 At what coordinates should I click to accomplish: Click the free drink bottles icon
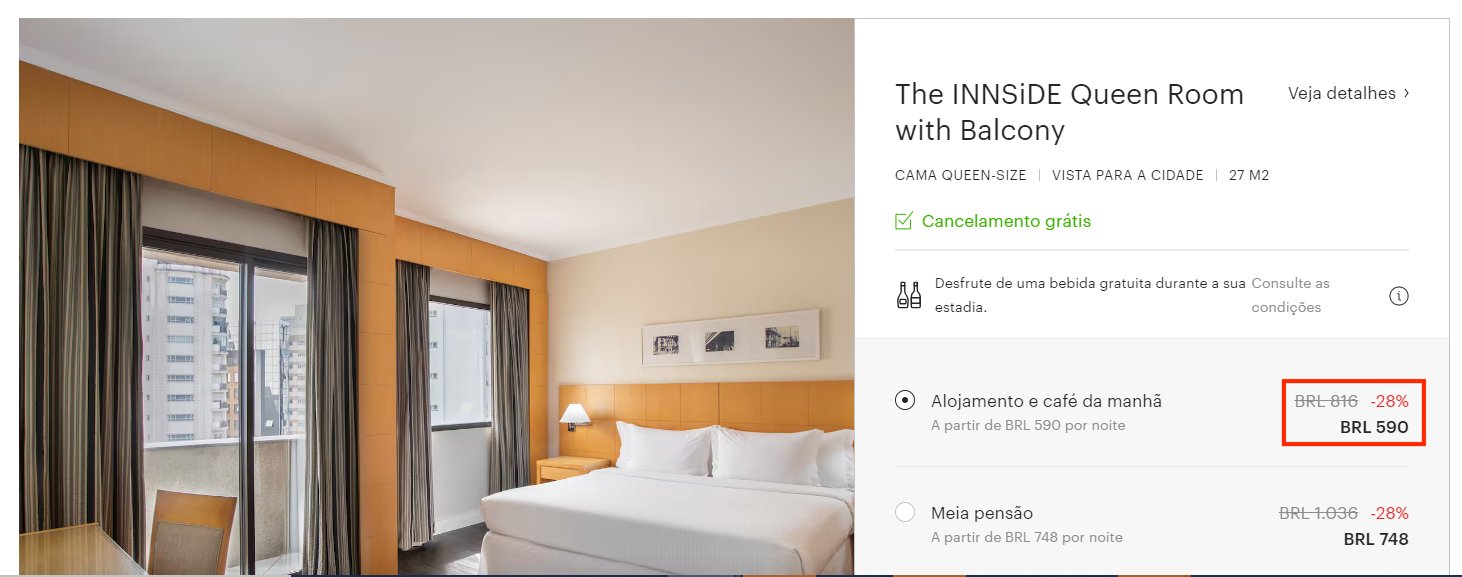click(909, 296)
